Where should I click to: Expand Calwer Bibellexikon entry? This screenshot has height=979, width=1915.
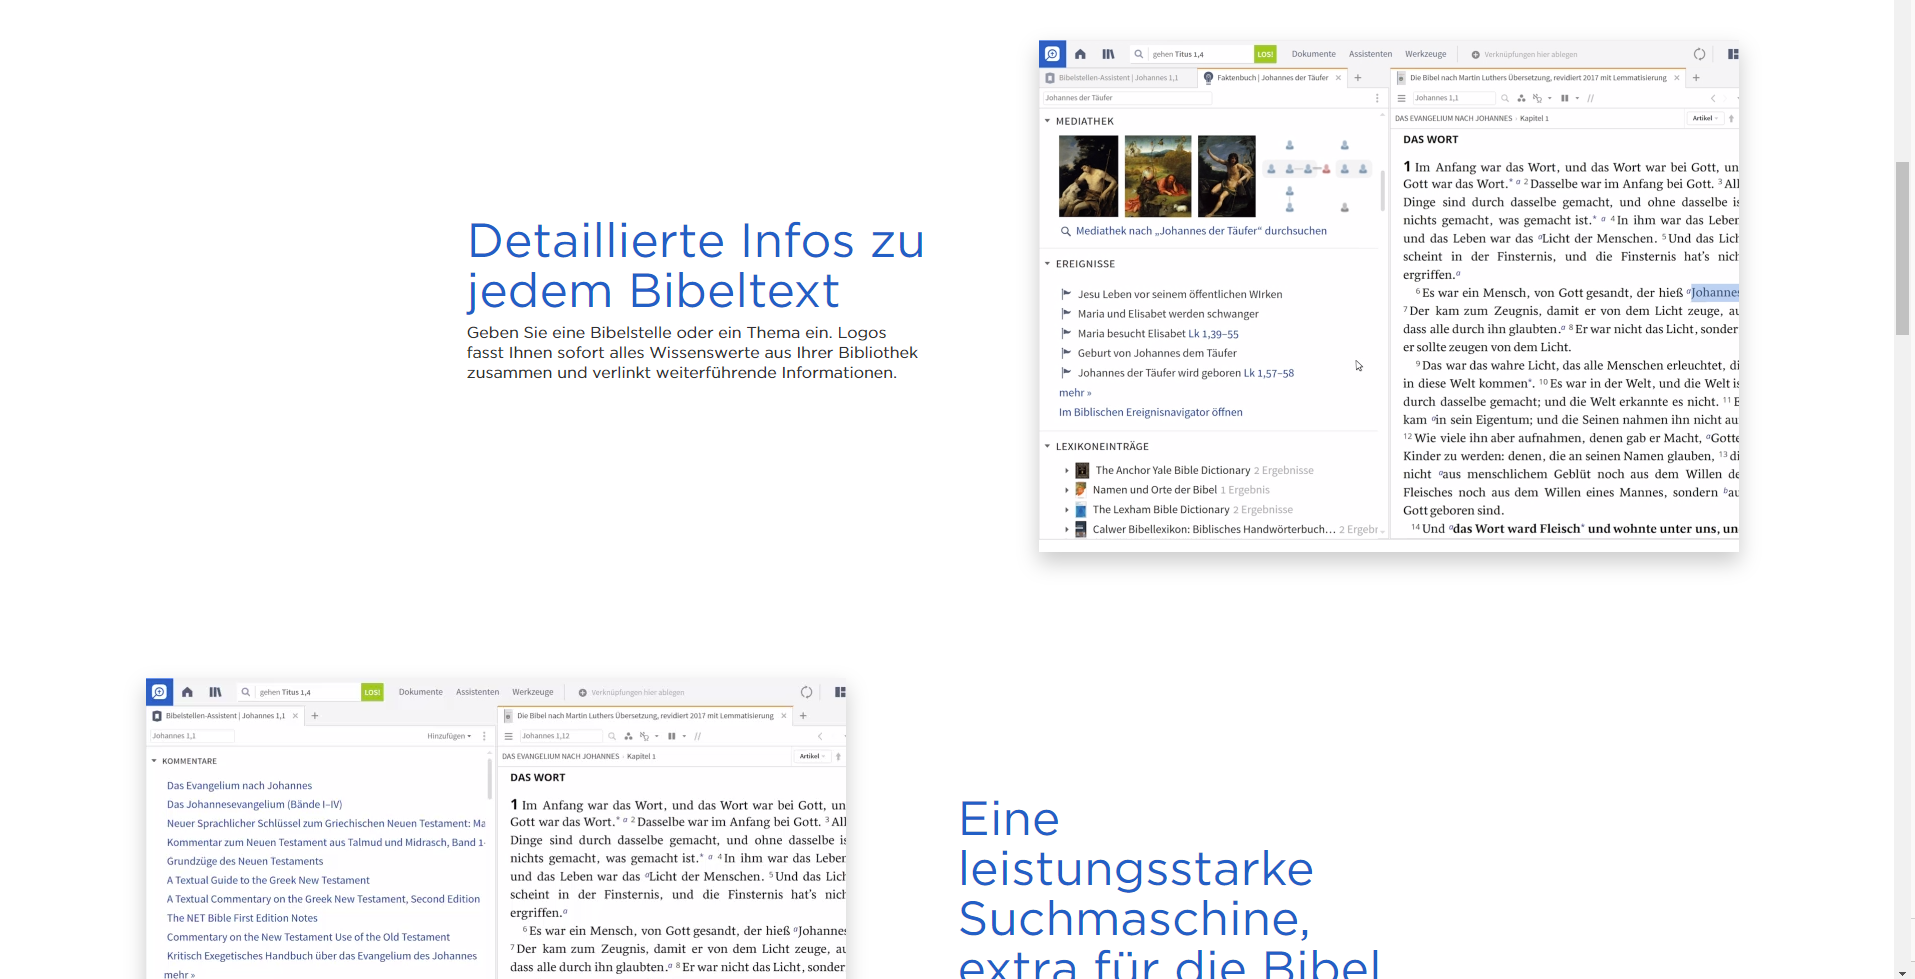pos(1067,530)
